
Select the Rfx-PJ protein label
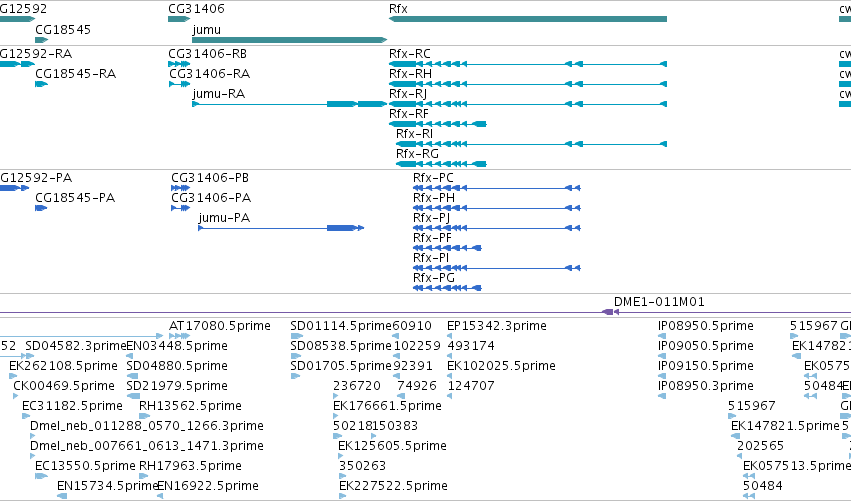coord(431,218)
